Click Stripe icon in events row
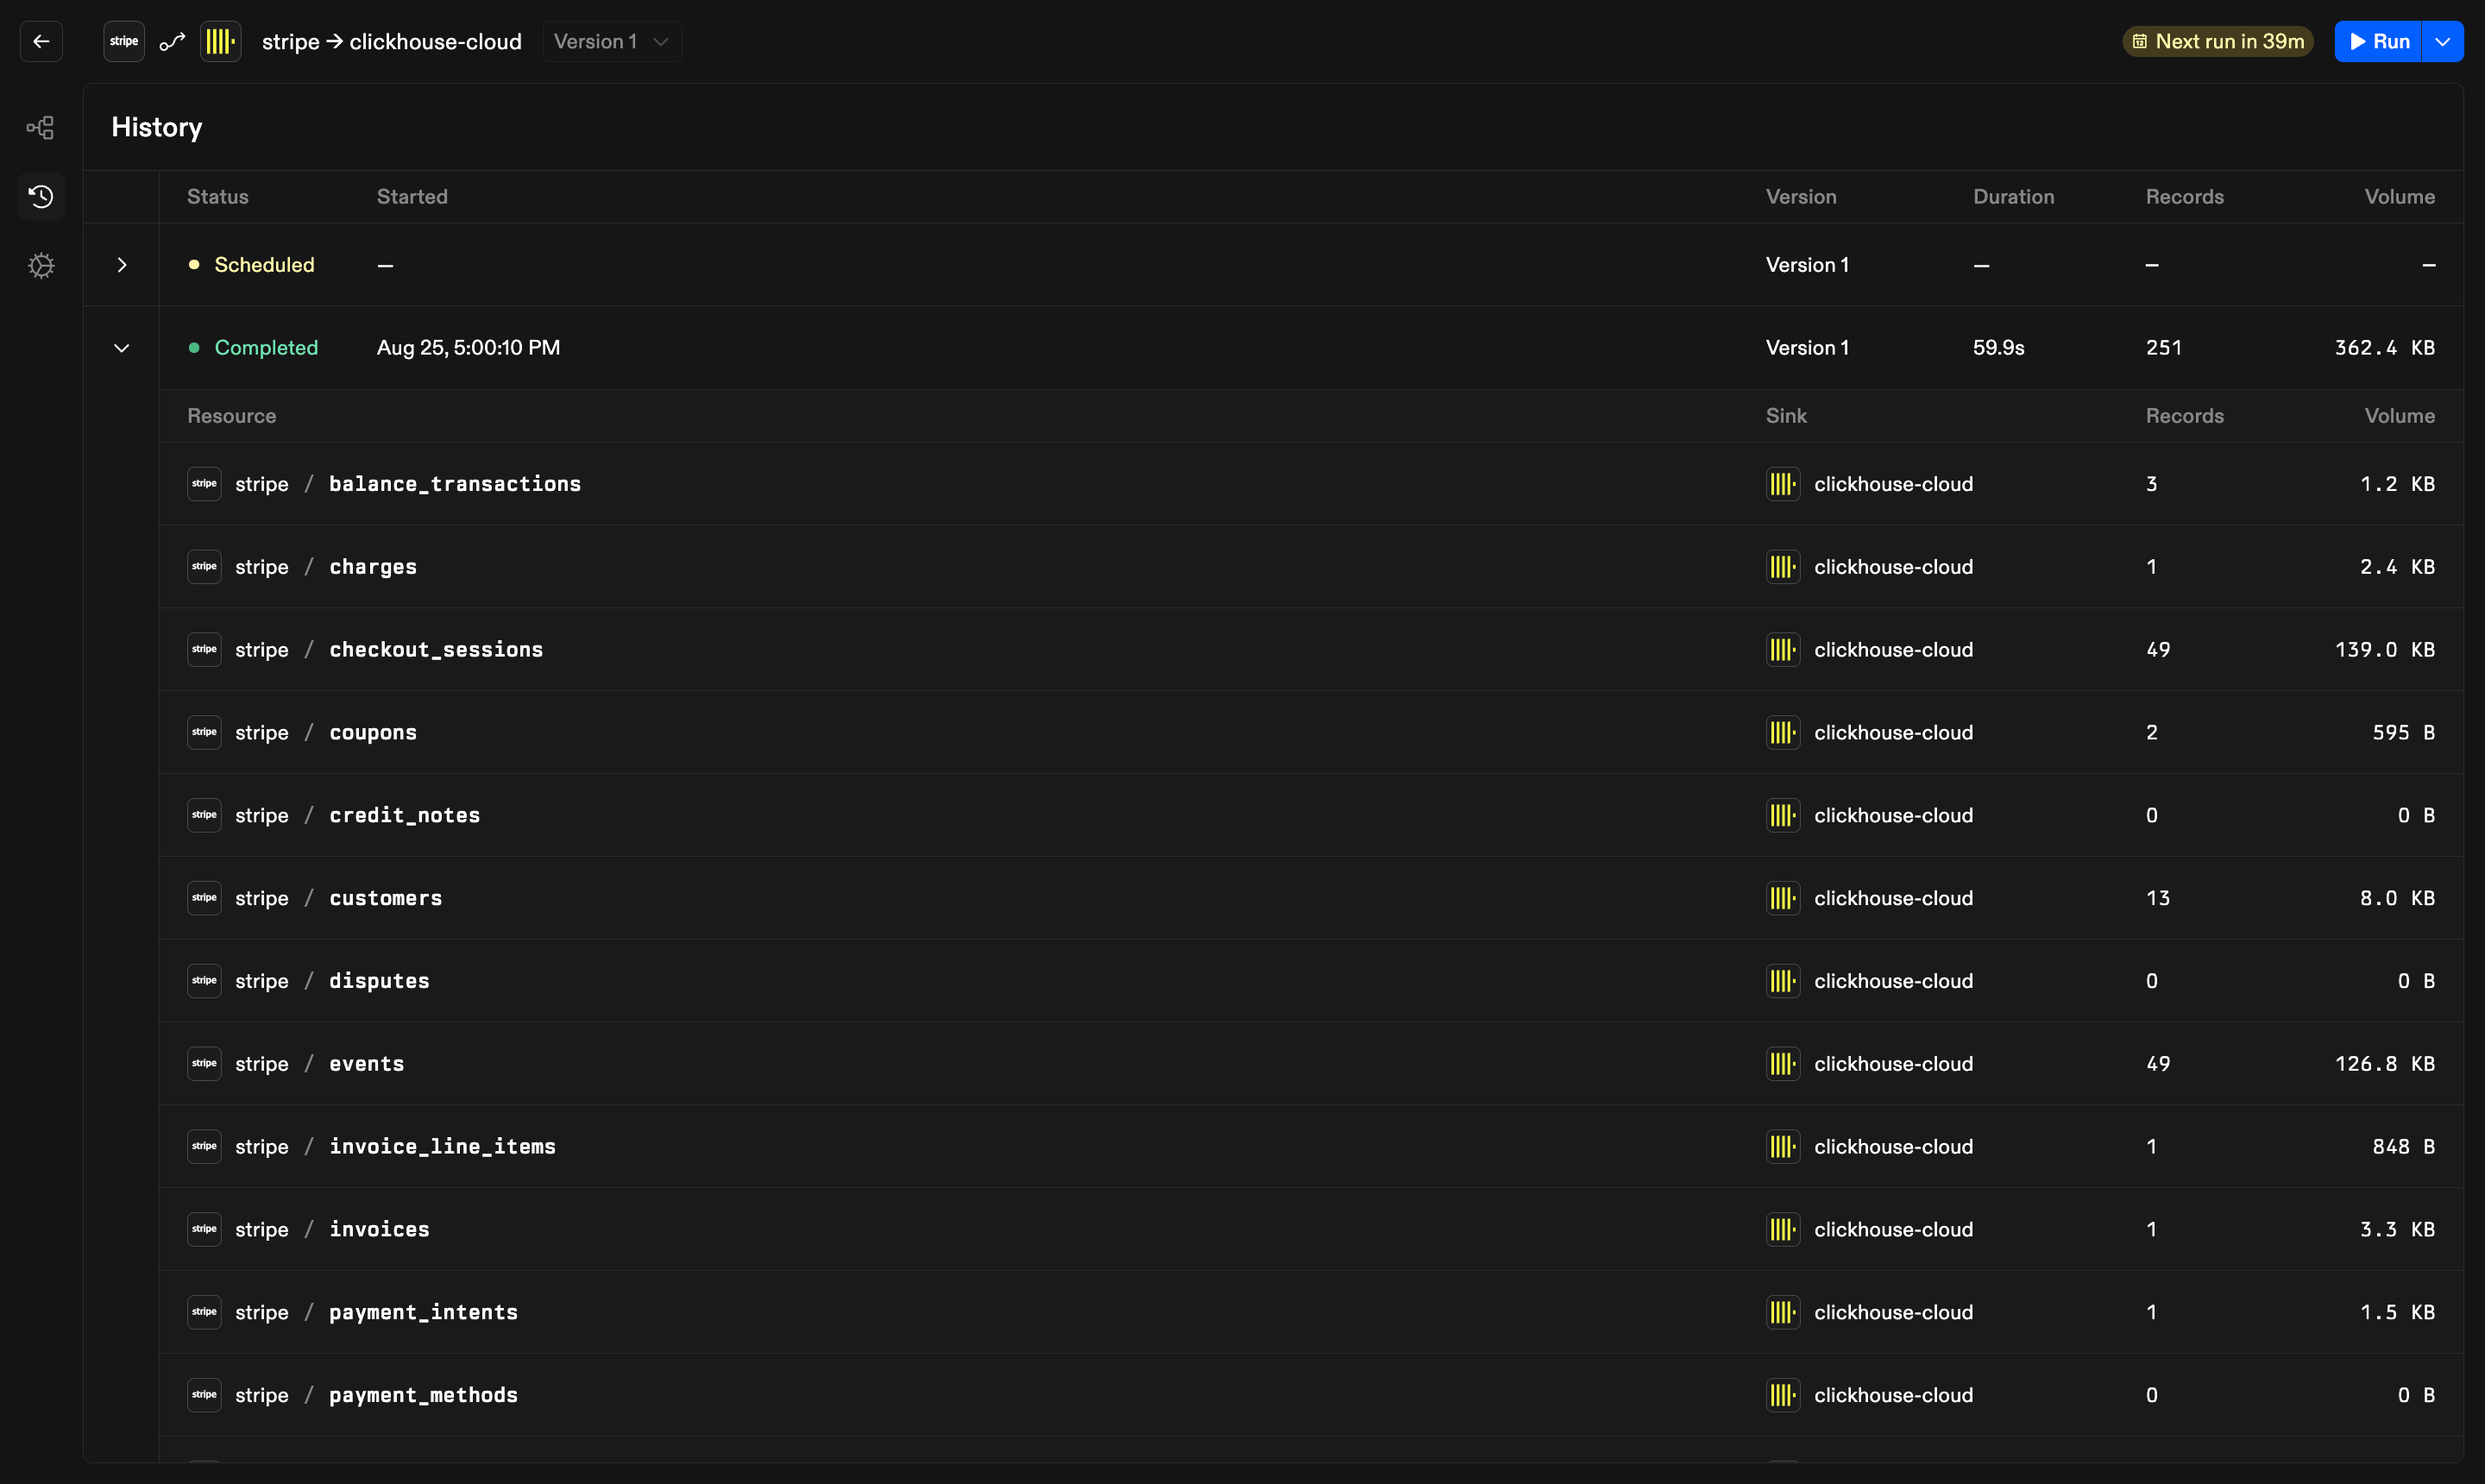Image resolution: width=2485 pixels, height=1484 pixels. pos(204,1064)
